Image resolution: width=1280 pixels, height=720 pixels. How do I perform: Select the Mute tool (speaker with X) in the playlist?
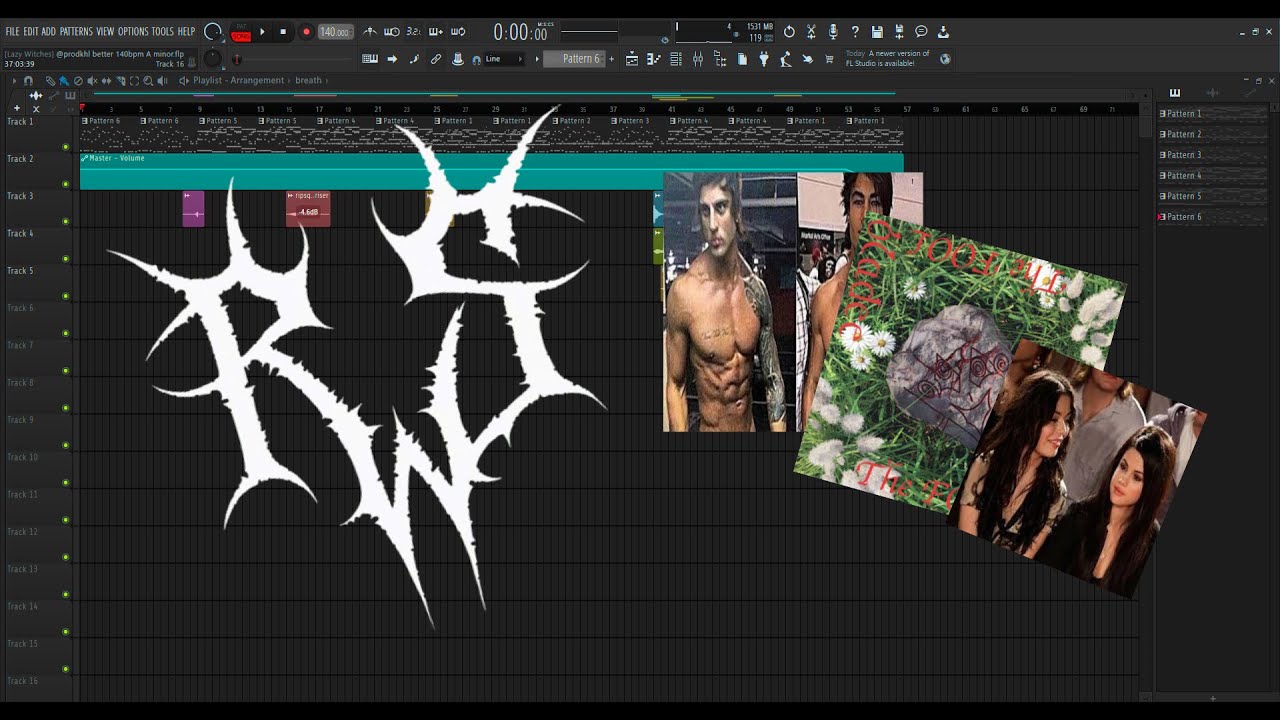(92, 80)
